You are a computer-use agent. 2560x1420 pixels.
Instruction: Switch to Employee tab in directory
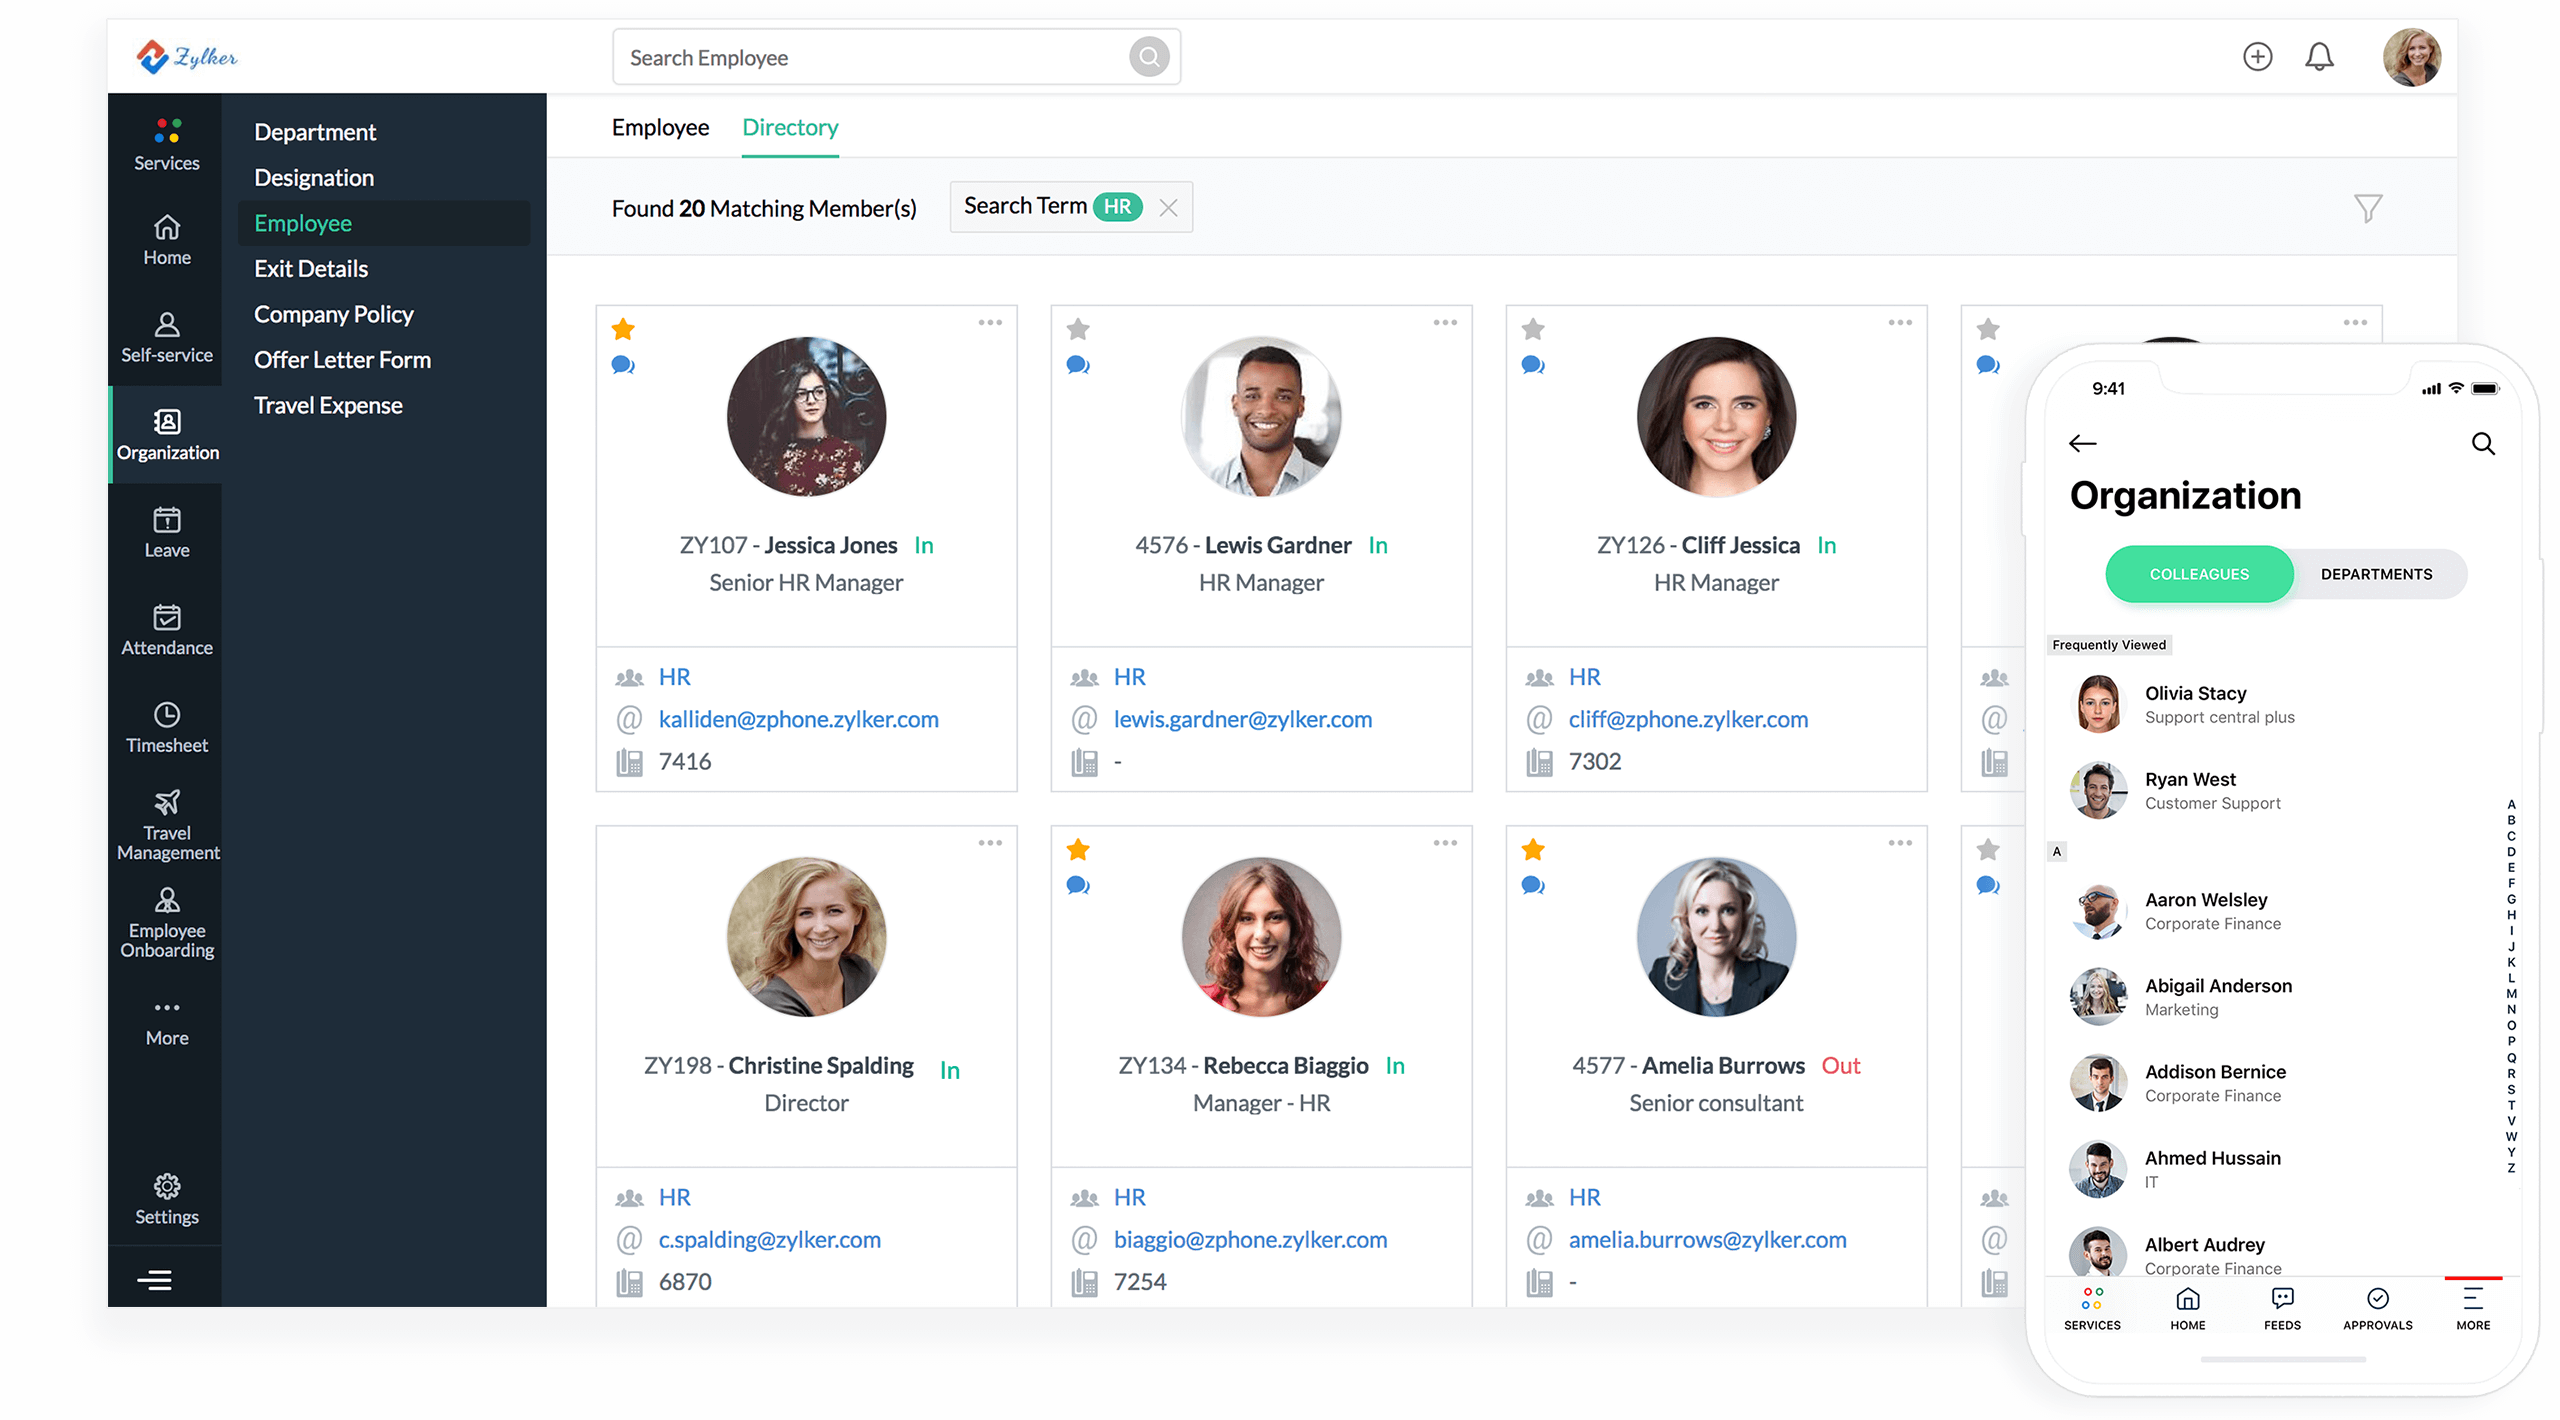[x=661, y=126]
